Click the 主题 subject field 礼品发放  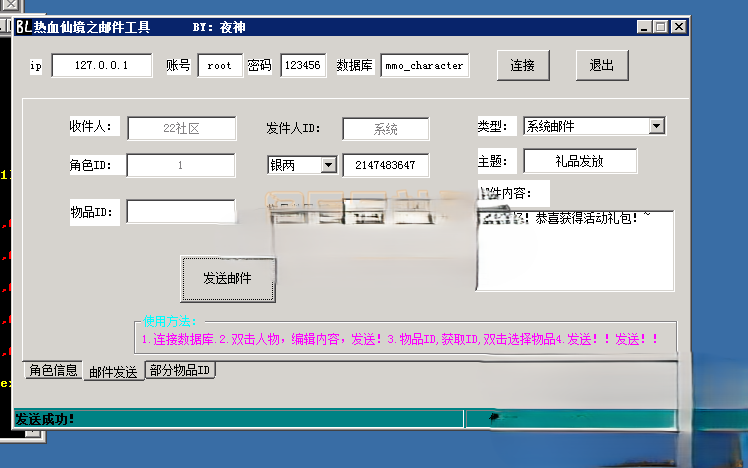[580, 161]
